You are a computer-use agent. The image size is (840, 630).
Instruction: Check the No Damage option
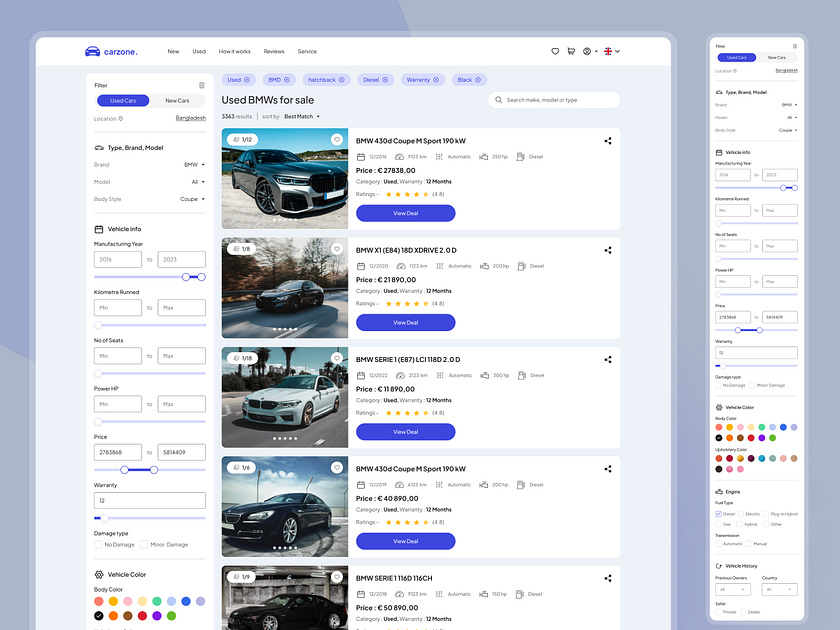pos(98,545)
